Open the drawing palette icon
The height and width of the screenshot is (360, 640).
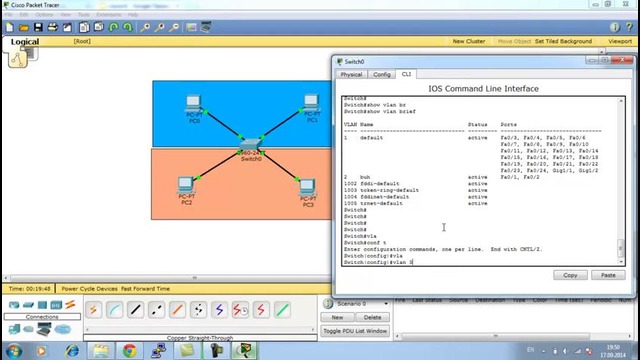point(191,27)
